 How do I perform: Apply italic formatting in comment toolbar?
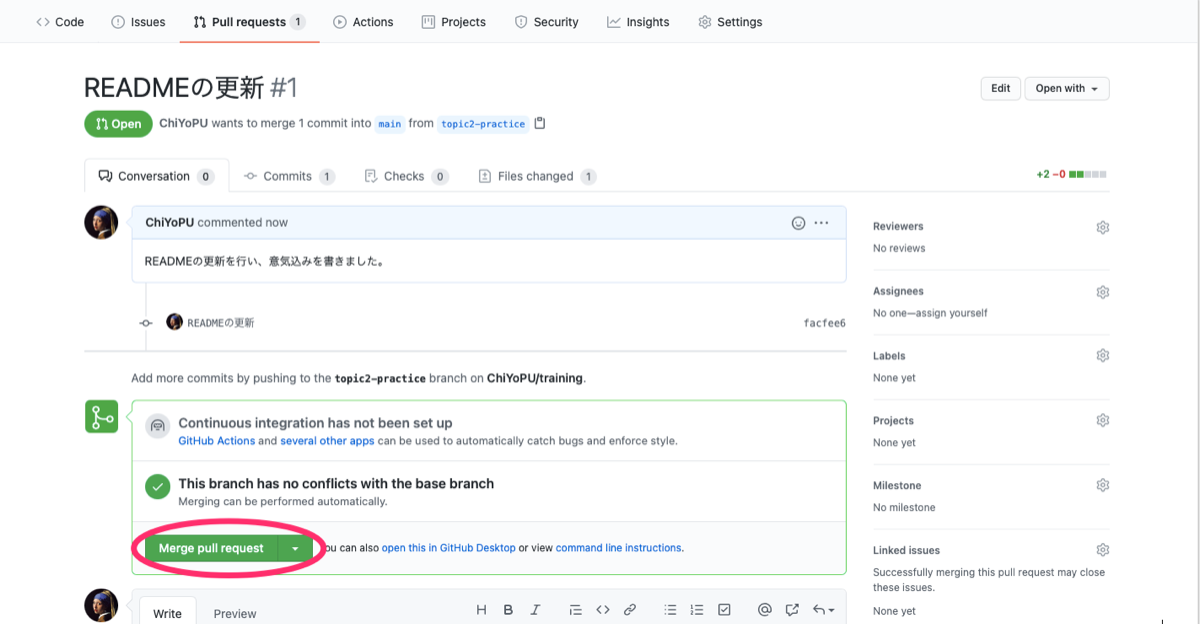point(535,609)
